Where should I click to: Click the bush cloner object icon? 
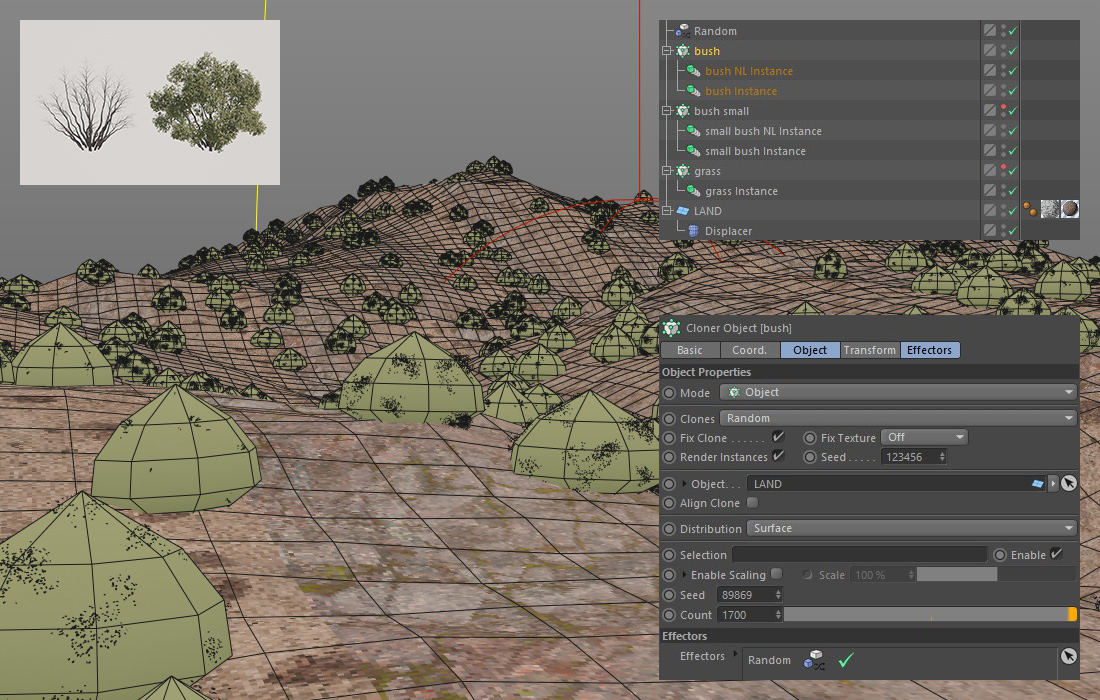(683, 51)
